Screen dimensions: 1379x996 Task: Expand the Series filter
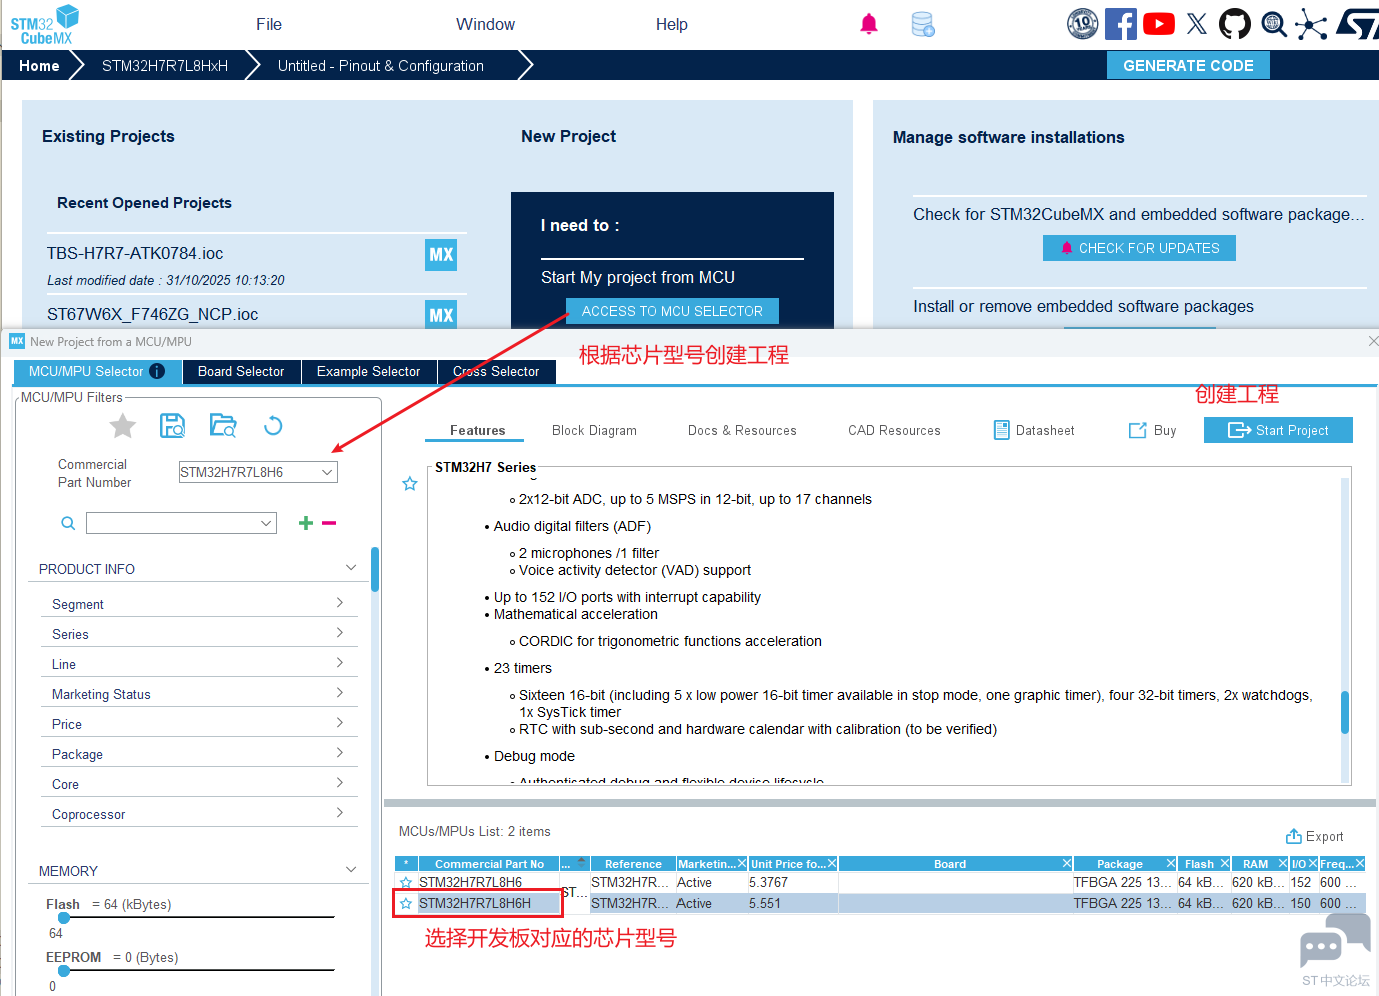click(340, 633)
